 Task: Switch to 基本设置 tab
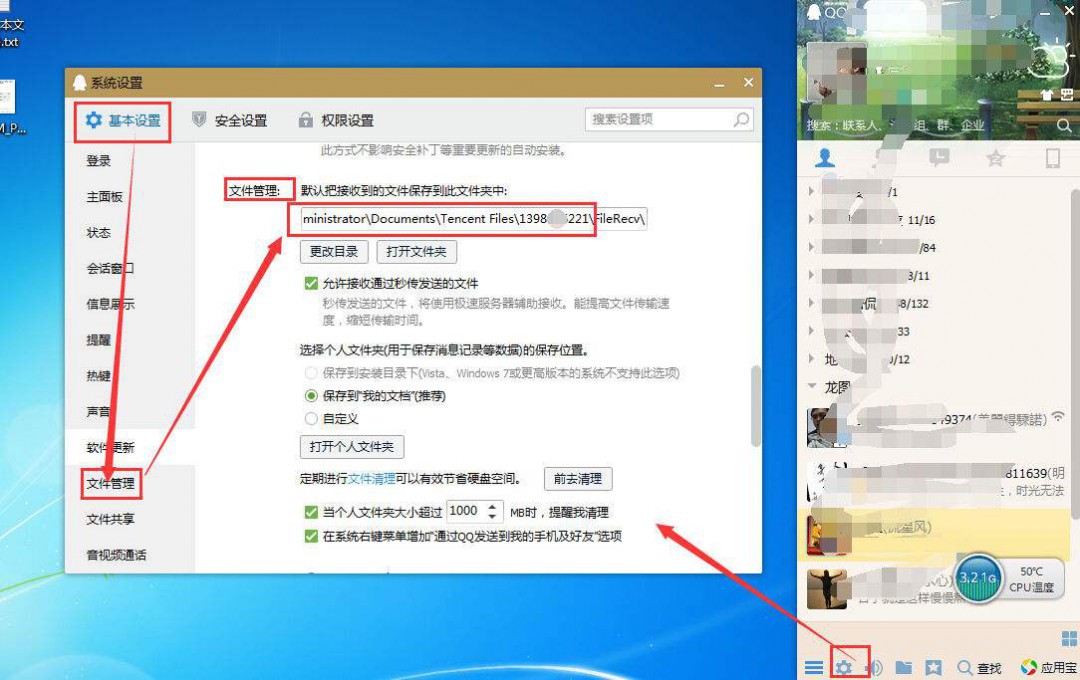pos(123,121)
